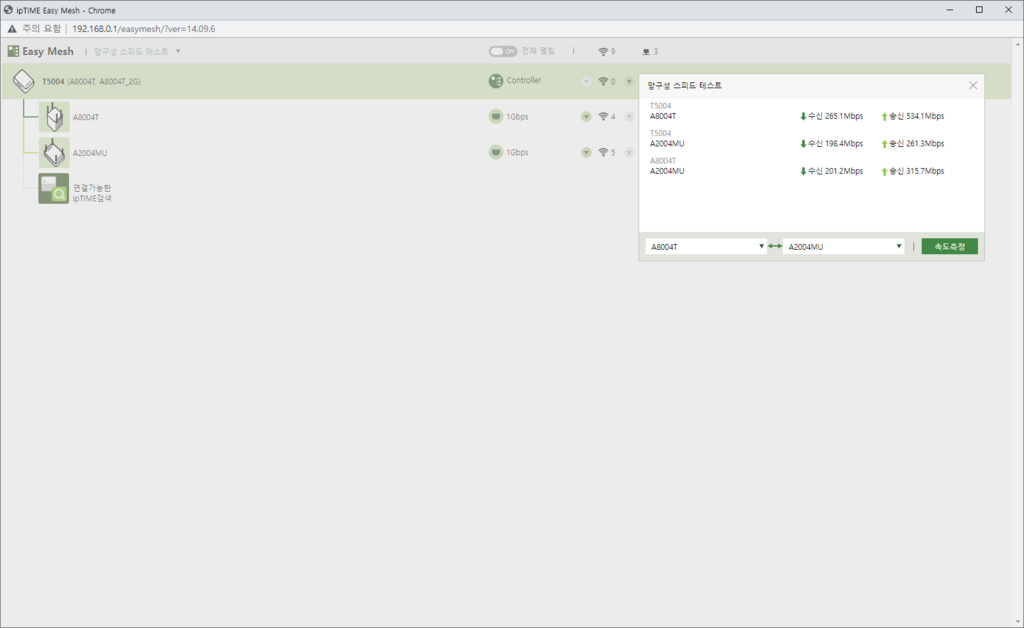Select the T5004 row name in the tree

(91, 82)
